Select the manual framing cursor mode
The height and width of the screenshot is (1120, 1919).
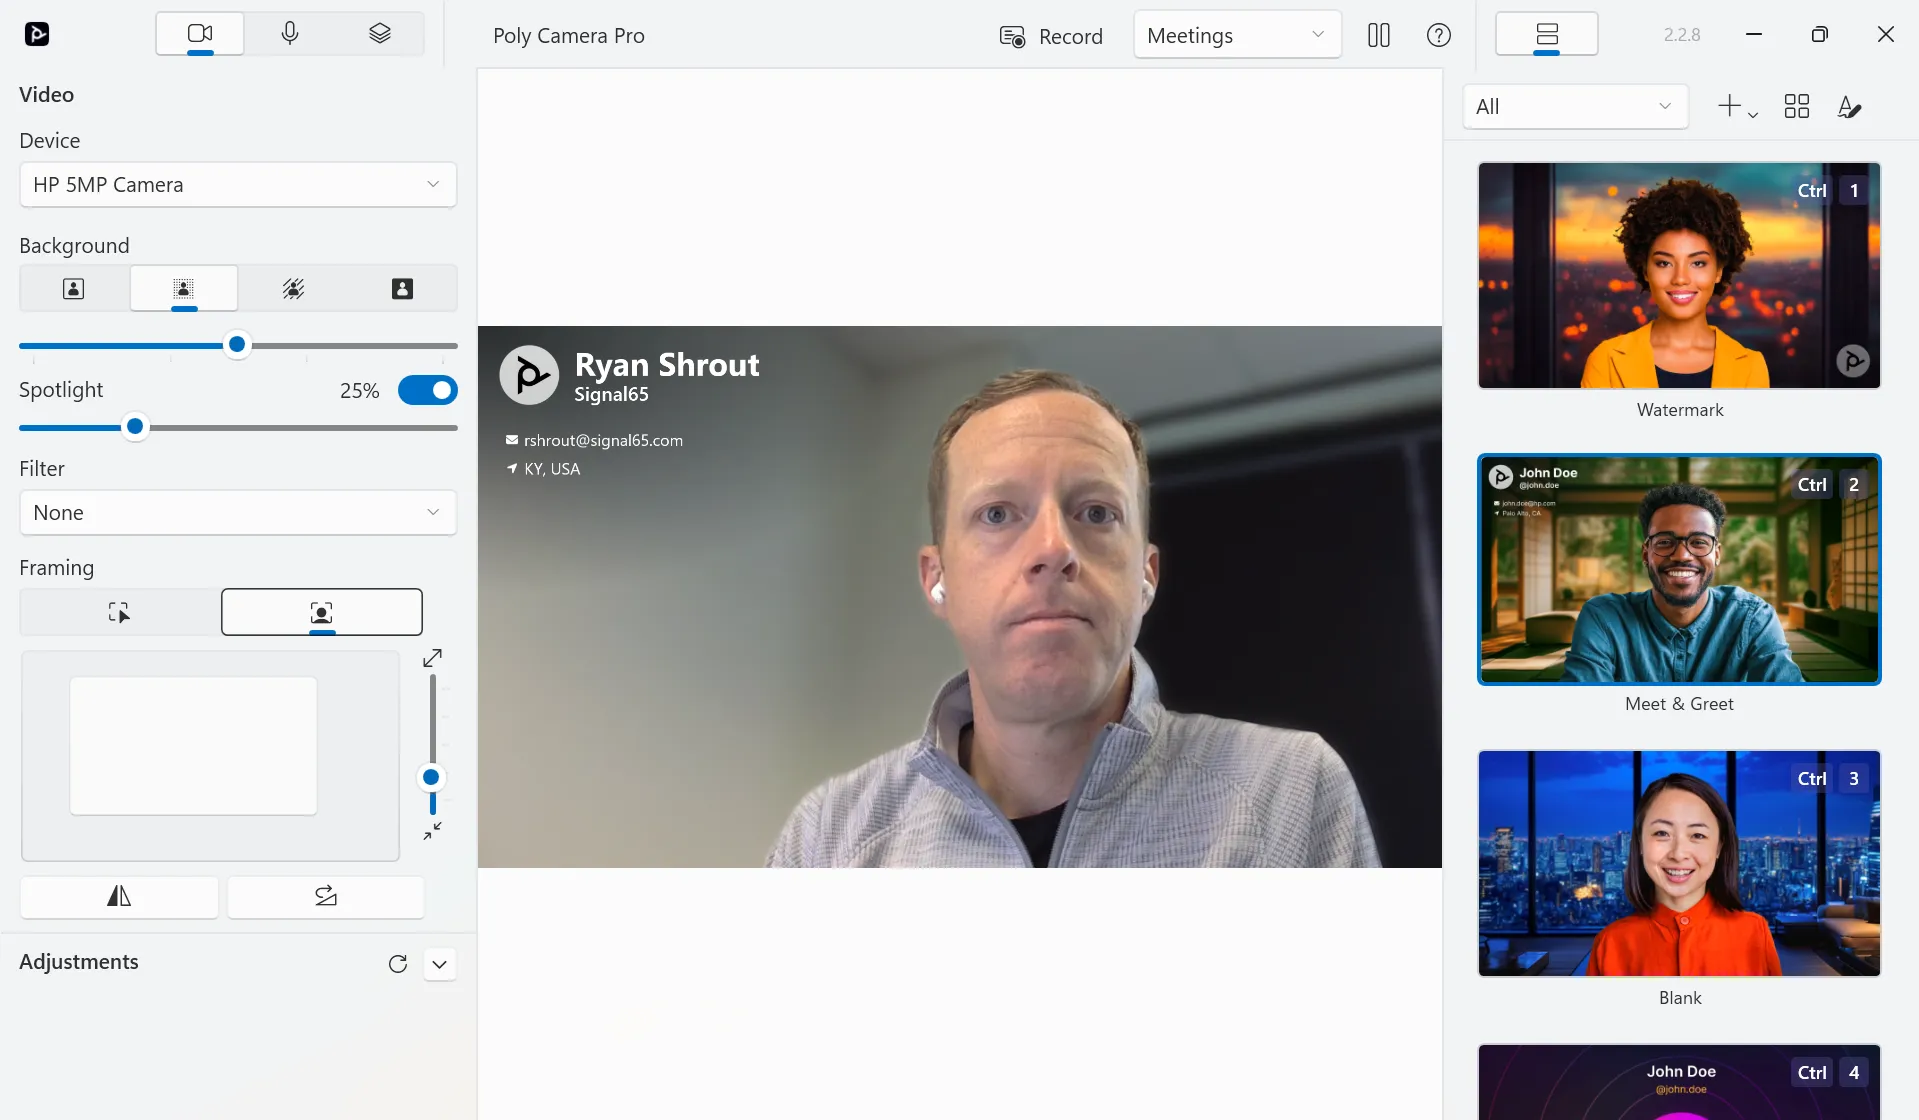[119, 612]
